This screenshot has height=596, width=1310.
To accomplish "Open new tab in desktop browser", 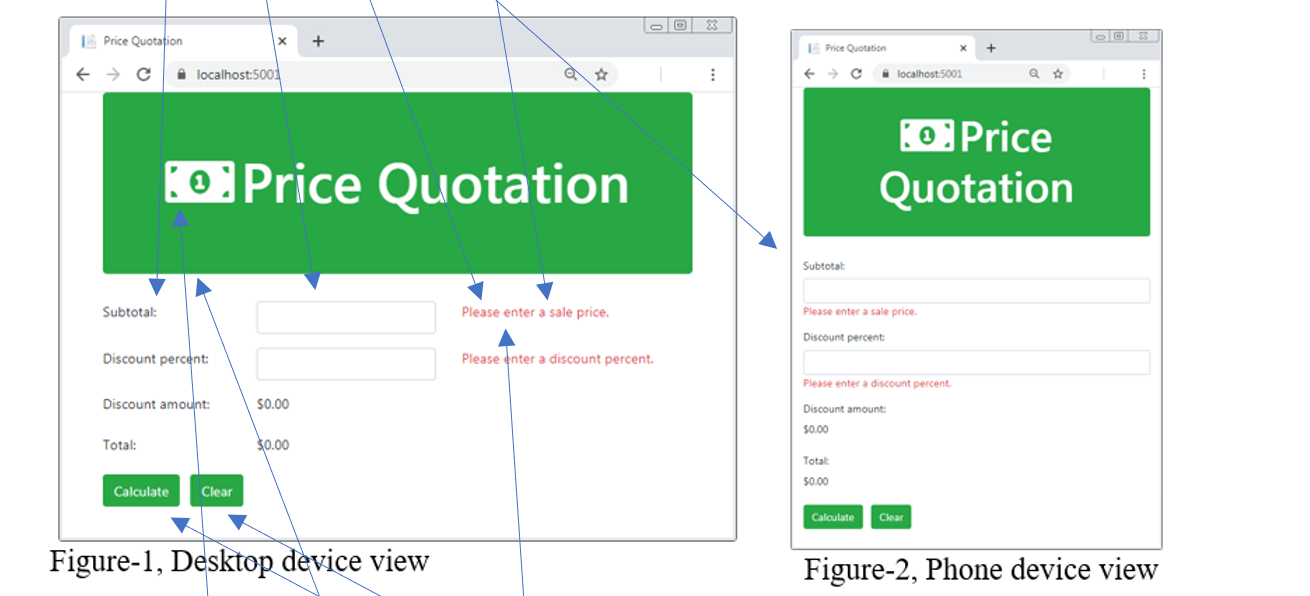I will (318, 41).
